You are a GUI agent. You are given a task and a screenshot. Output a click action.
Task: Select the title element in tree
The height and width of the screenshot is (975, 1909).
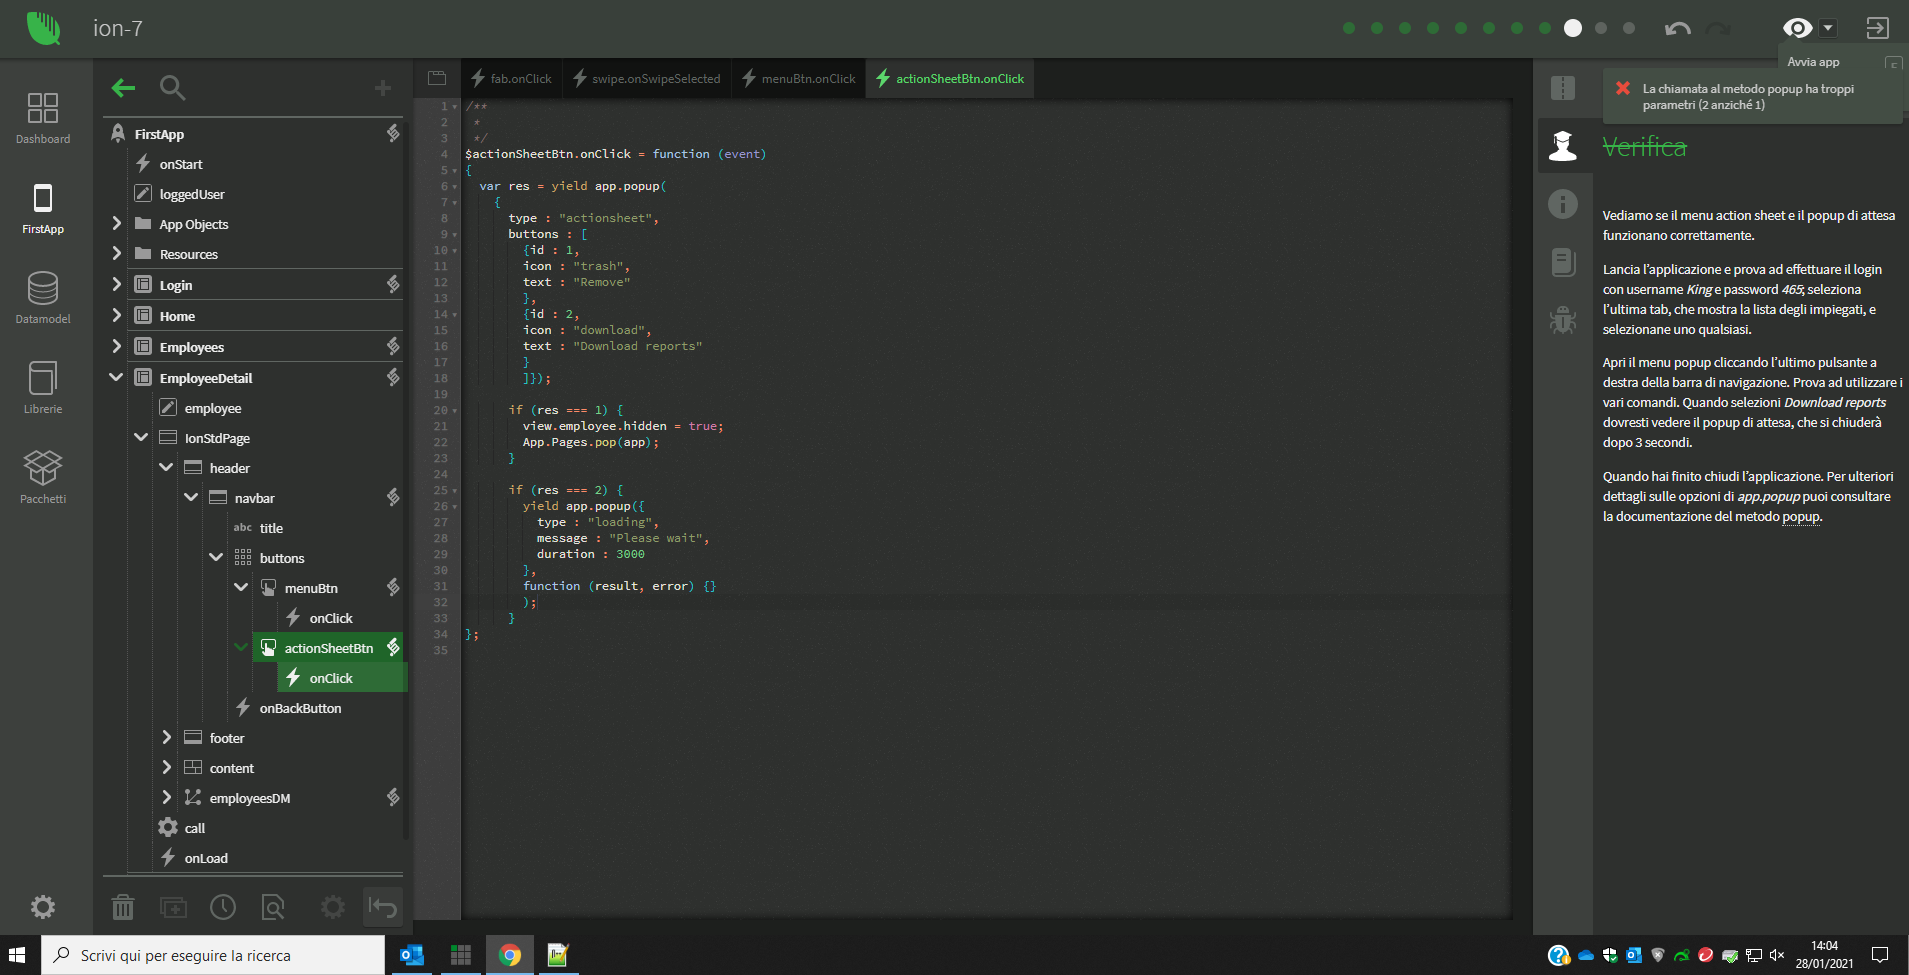click(271, 528)
